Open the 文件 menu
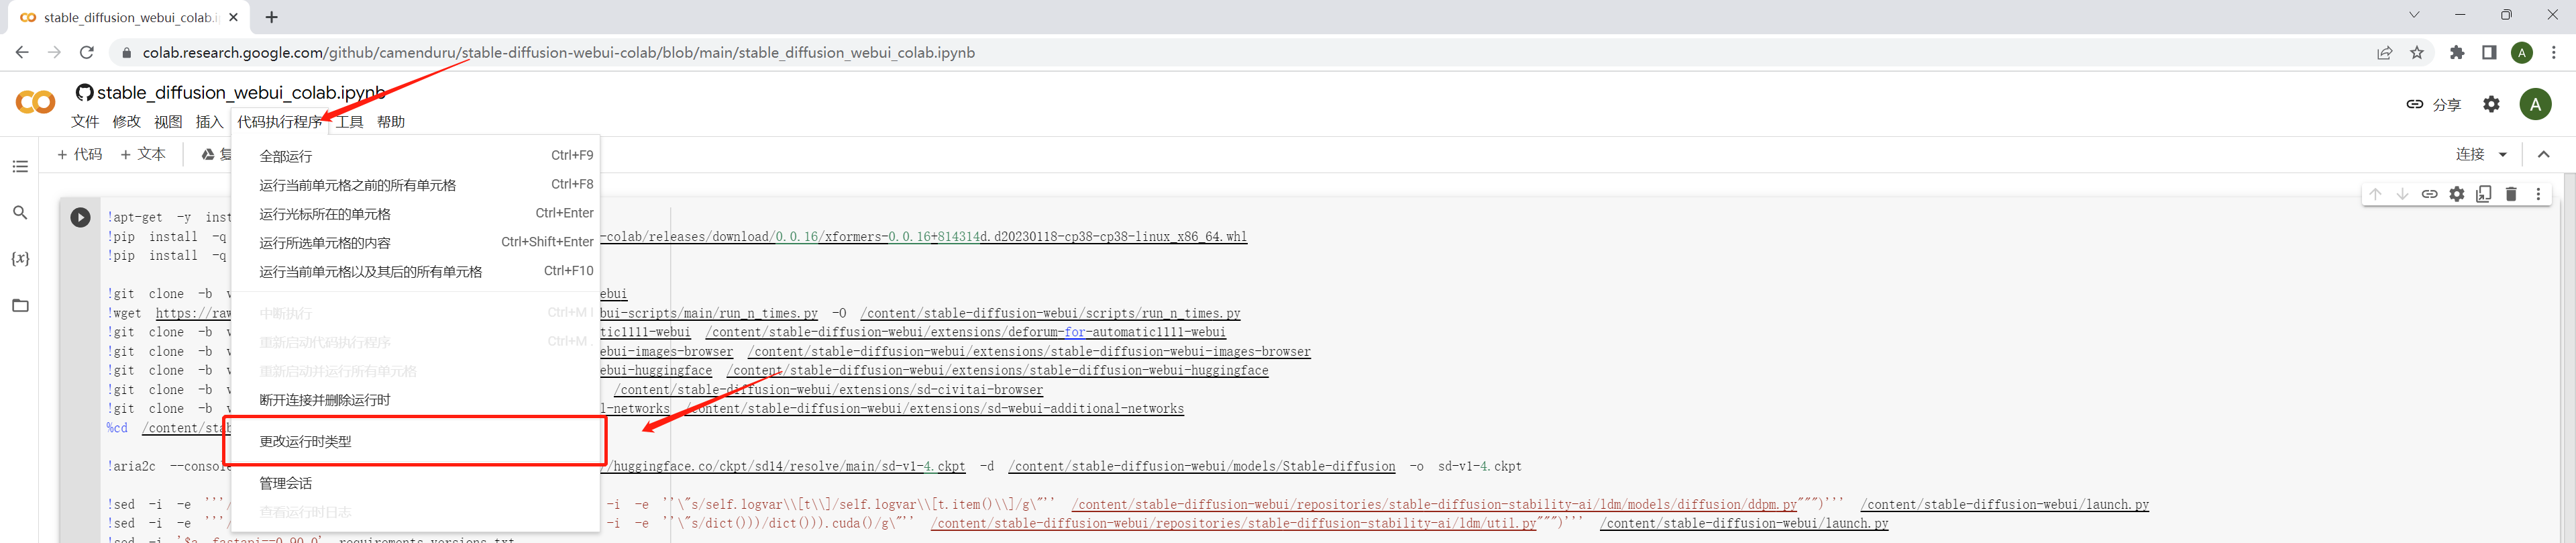 85,122
